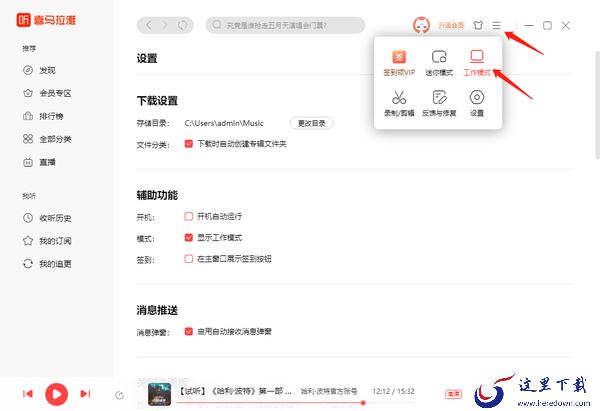Go to 会员专区 in sidebar

coord(47,93)
